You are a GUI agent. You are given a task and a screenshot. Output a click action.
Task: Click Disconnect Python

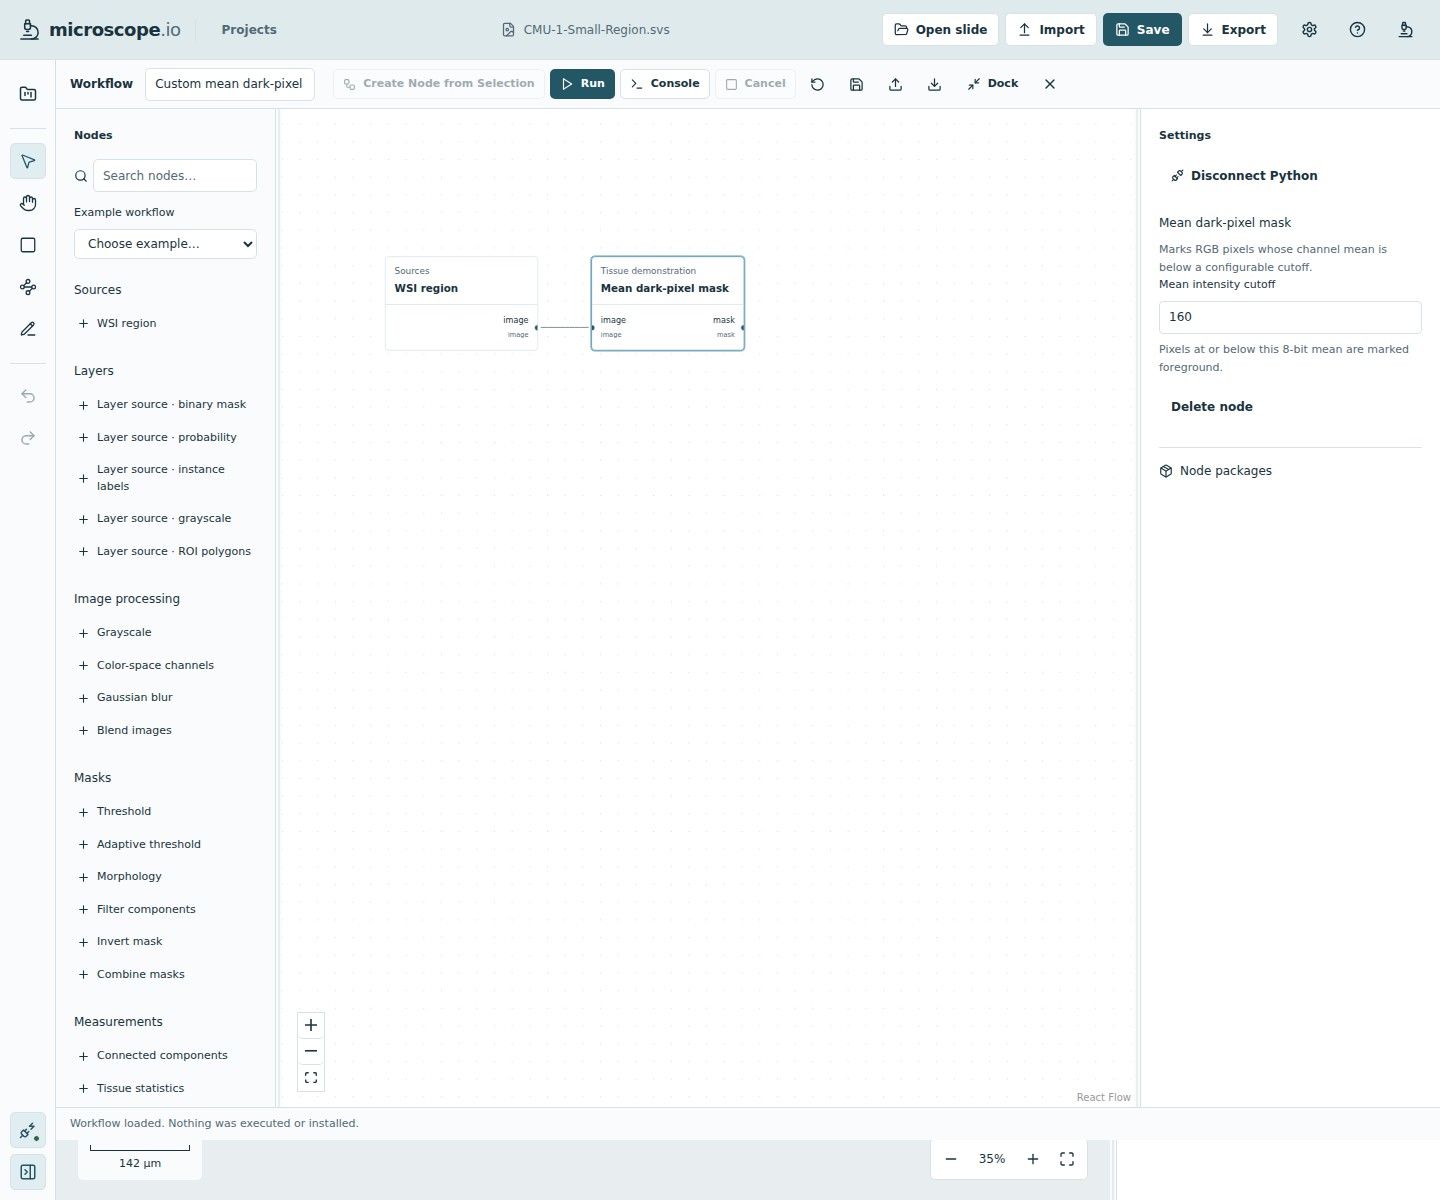point(1244,176)
